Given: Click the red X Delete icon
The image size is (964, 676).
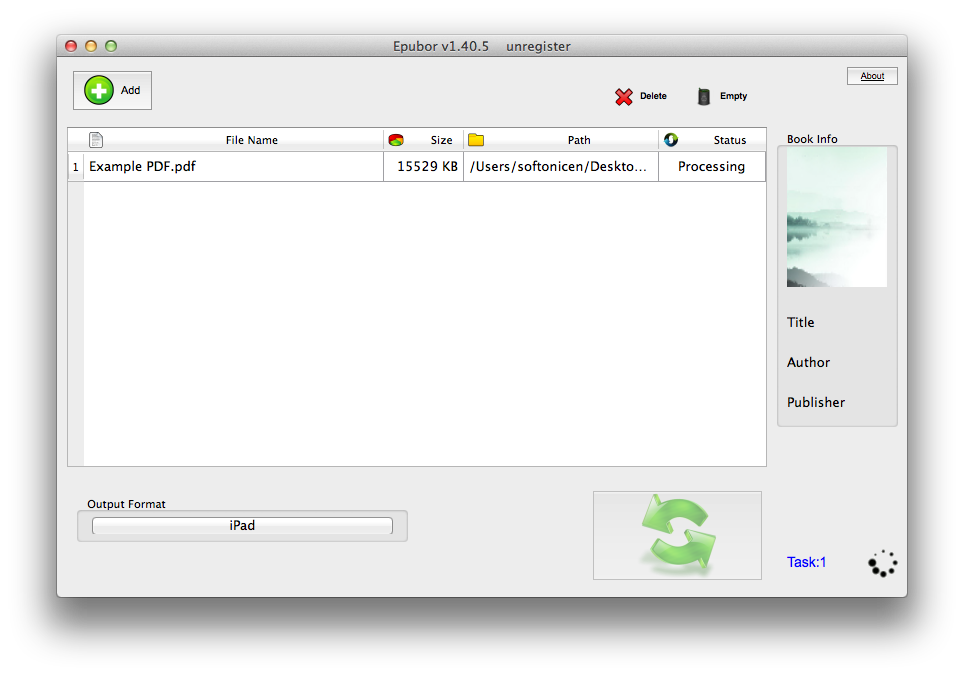Looking at the screenshot, I should pyautogui.click(x=624, y=97).
